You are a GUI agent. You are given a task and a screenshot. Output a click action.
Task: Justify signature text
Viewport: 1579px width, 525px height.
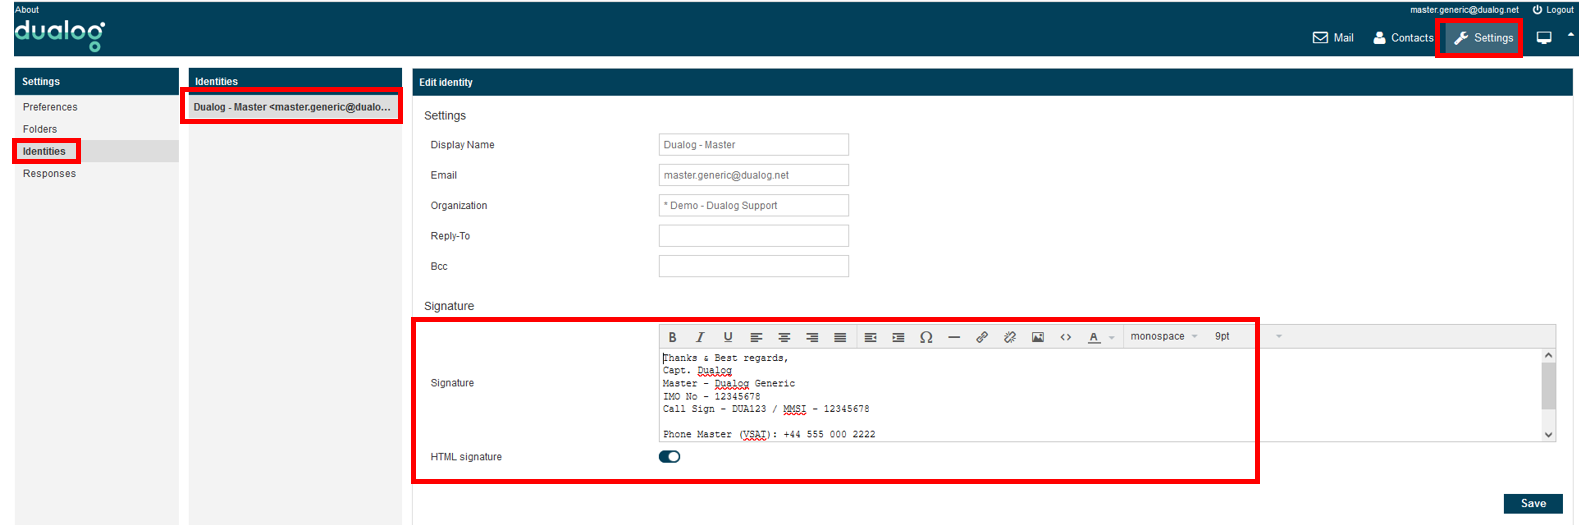840,337
